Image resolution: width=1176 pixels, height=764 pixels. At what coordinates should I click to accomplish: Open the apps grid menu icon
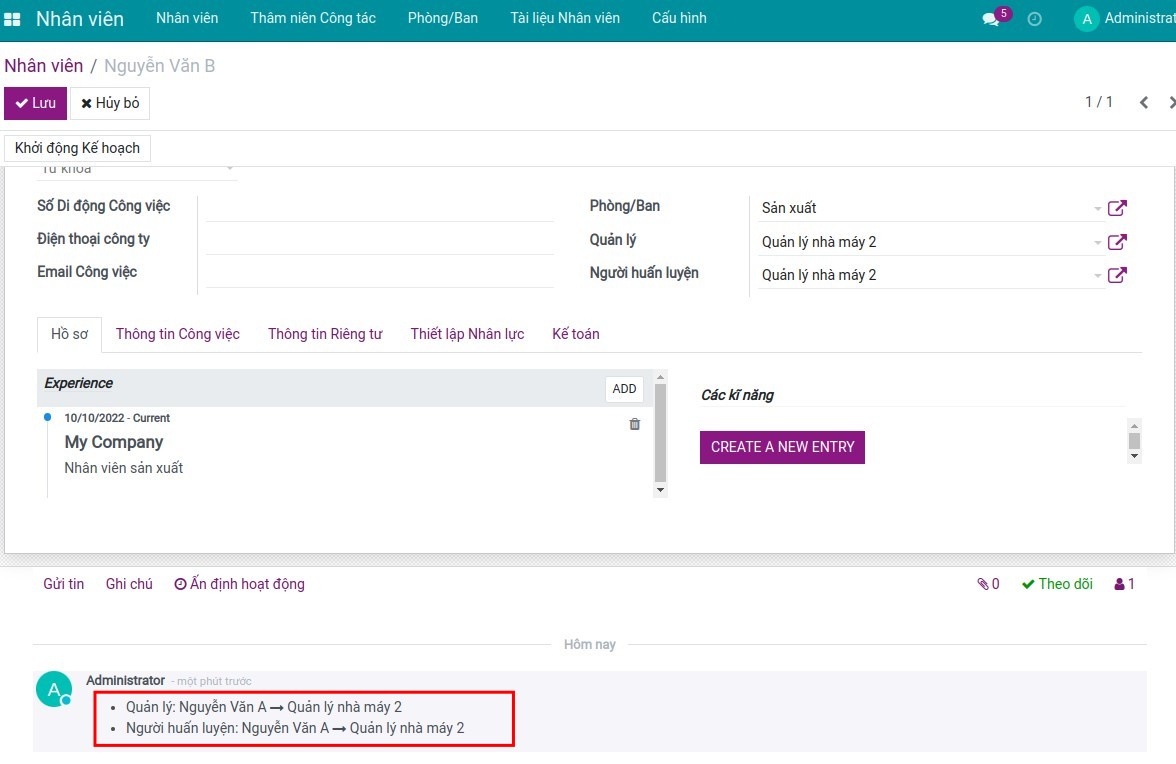(13, 19)
